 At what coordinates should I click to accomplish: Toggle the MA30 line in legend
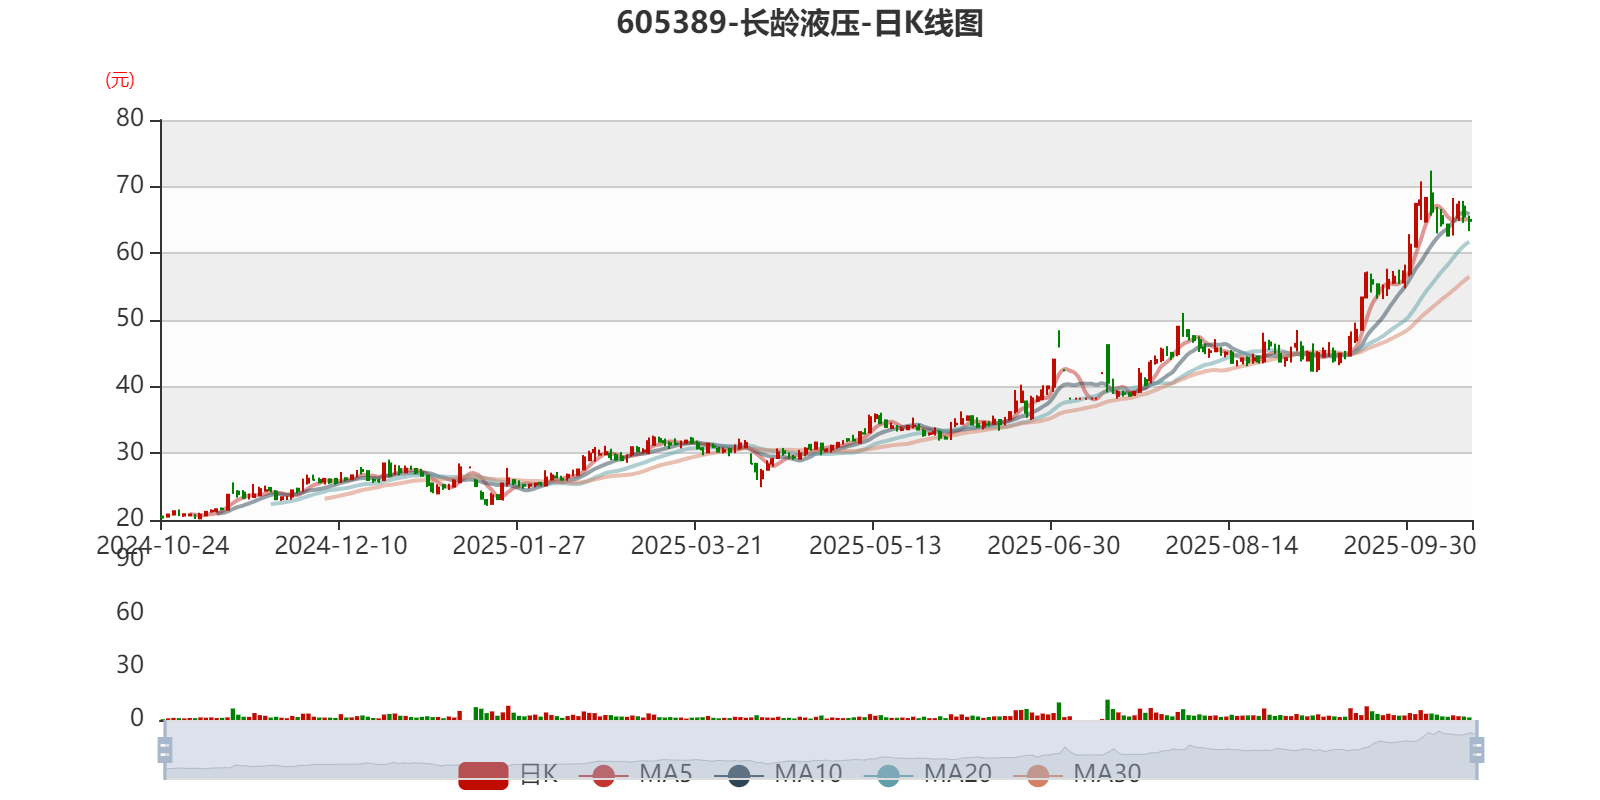(x=1077, y=775)
